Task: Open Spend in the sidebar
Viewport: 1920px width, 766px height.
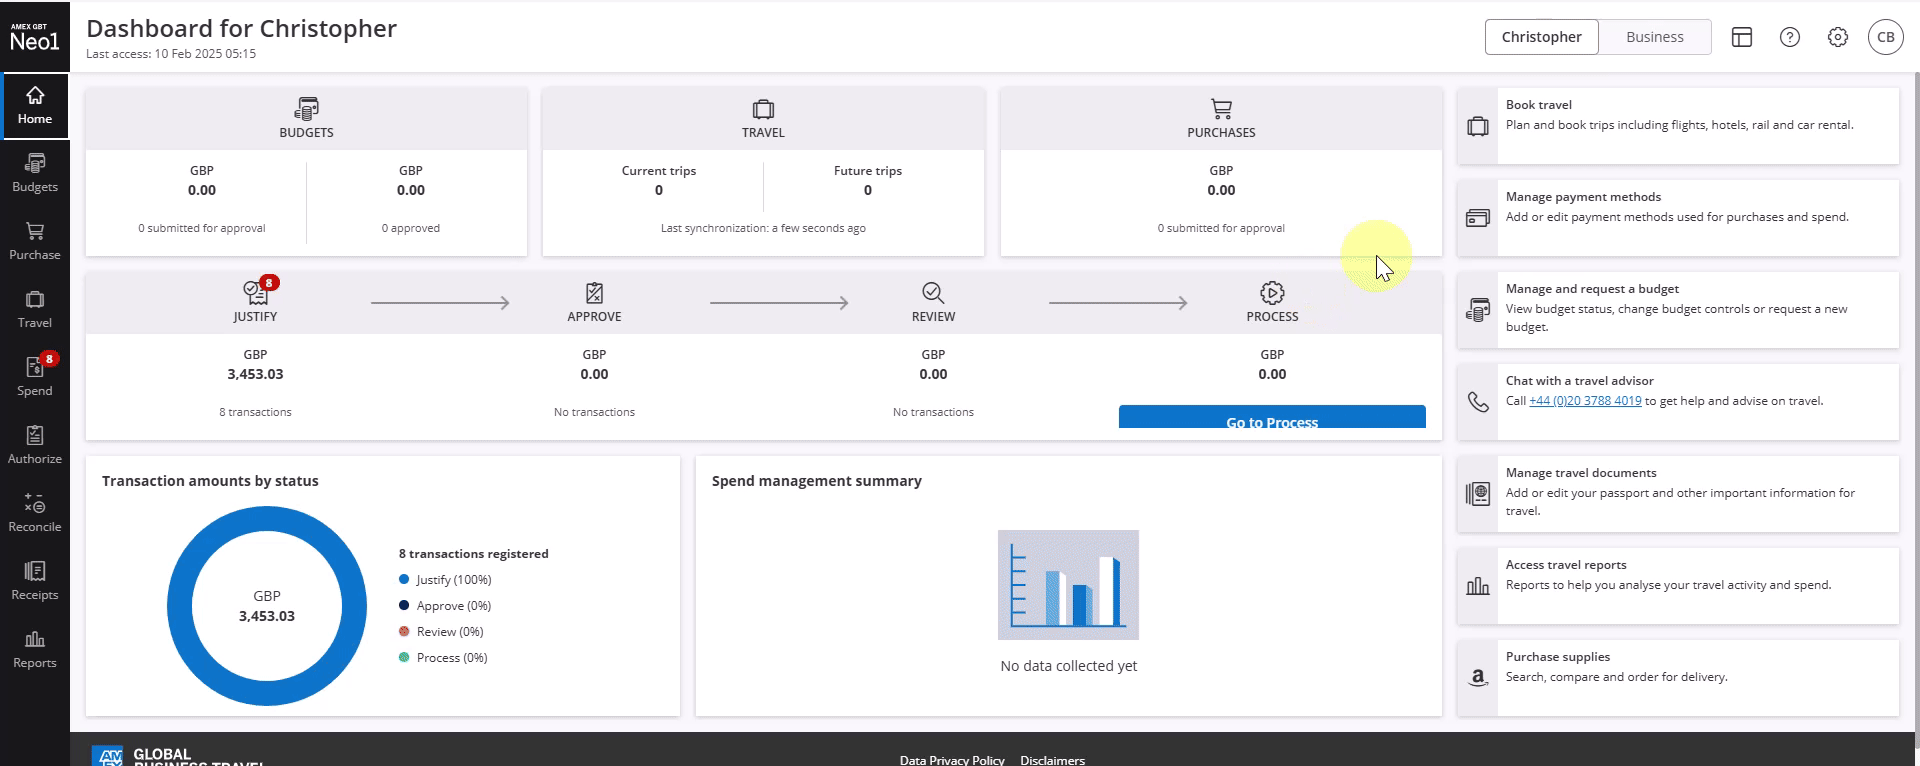Action: pos(35,377)
